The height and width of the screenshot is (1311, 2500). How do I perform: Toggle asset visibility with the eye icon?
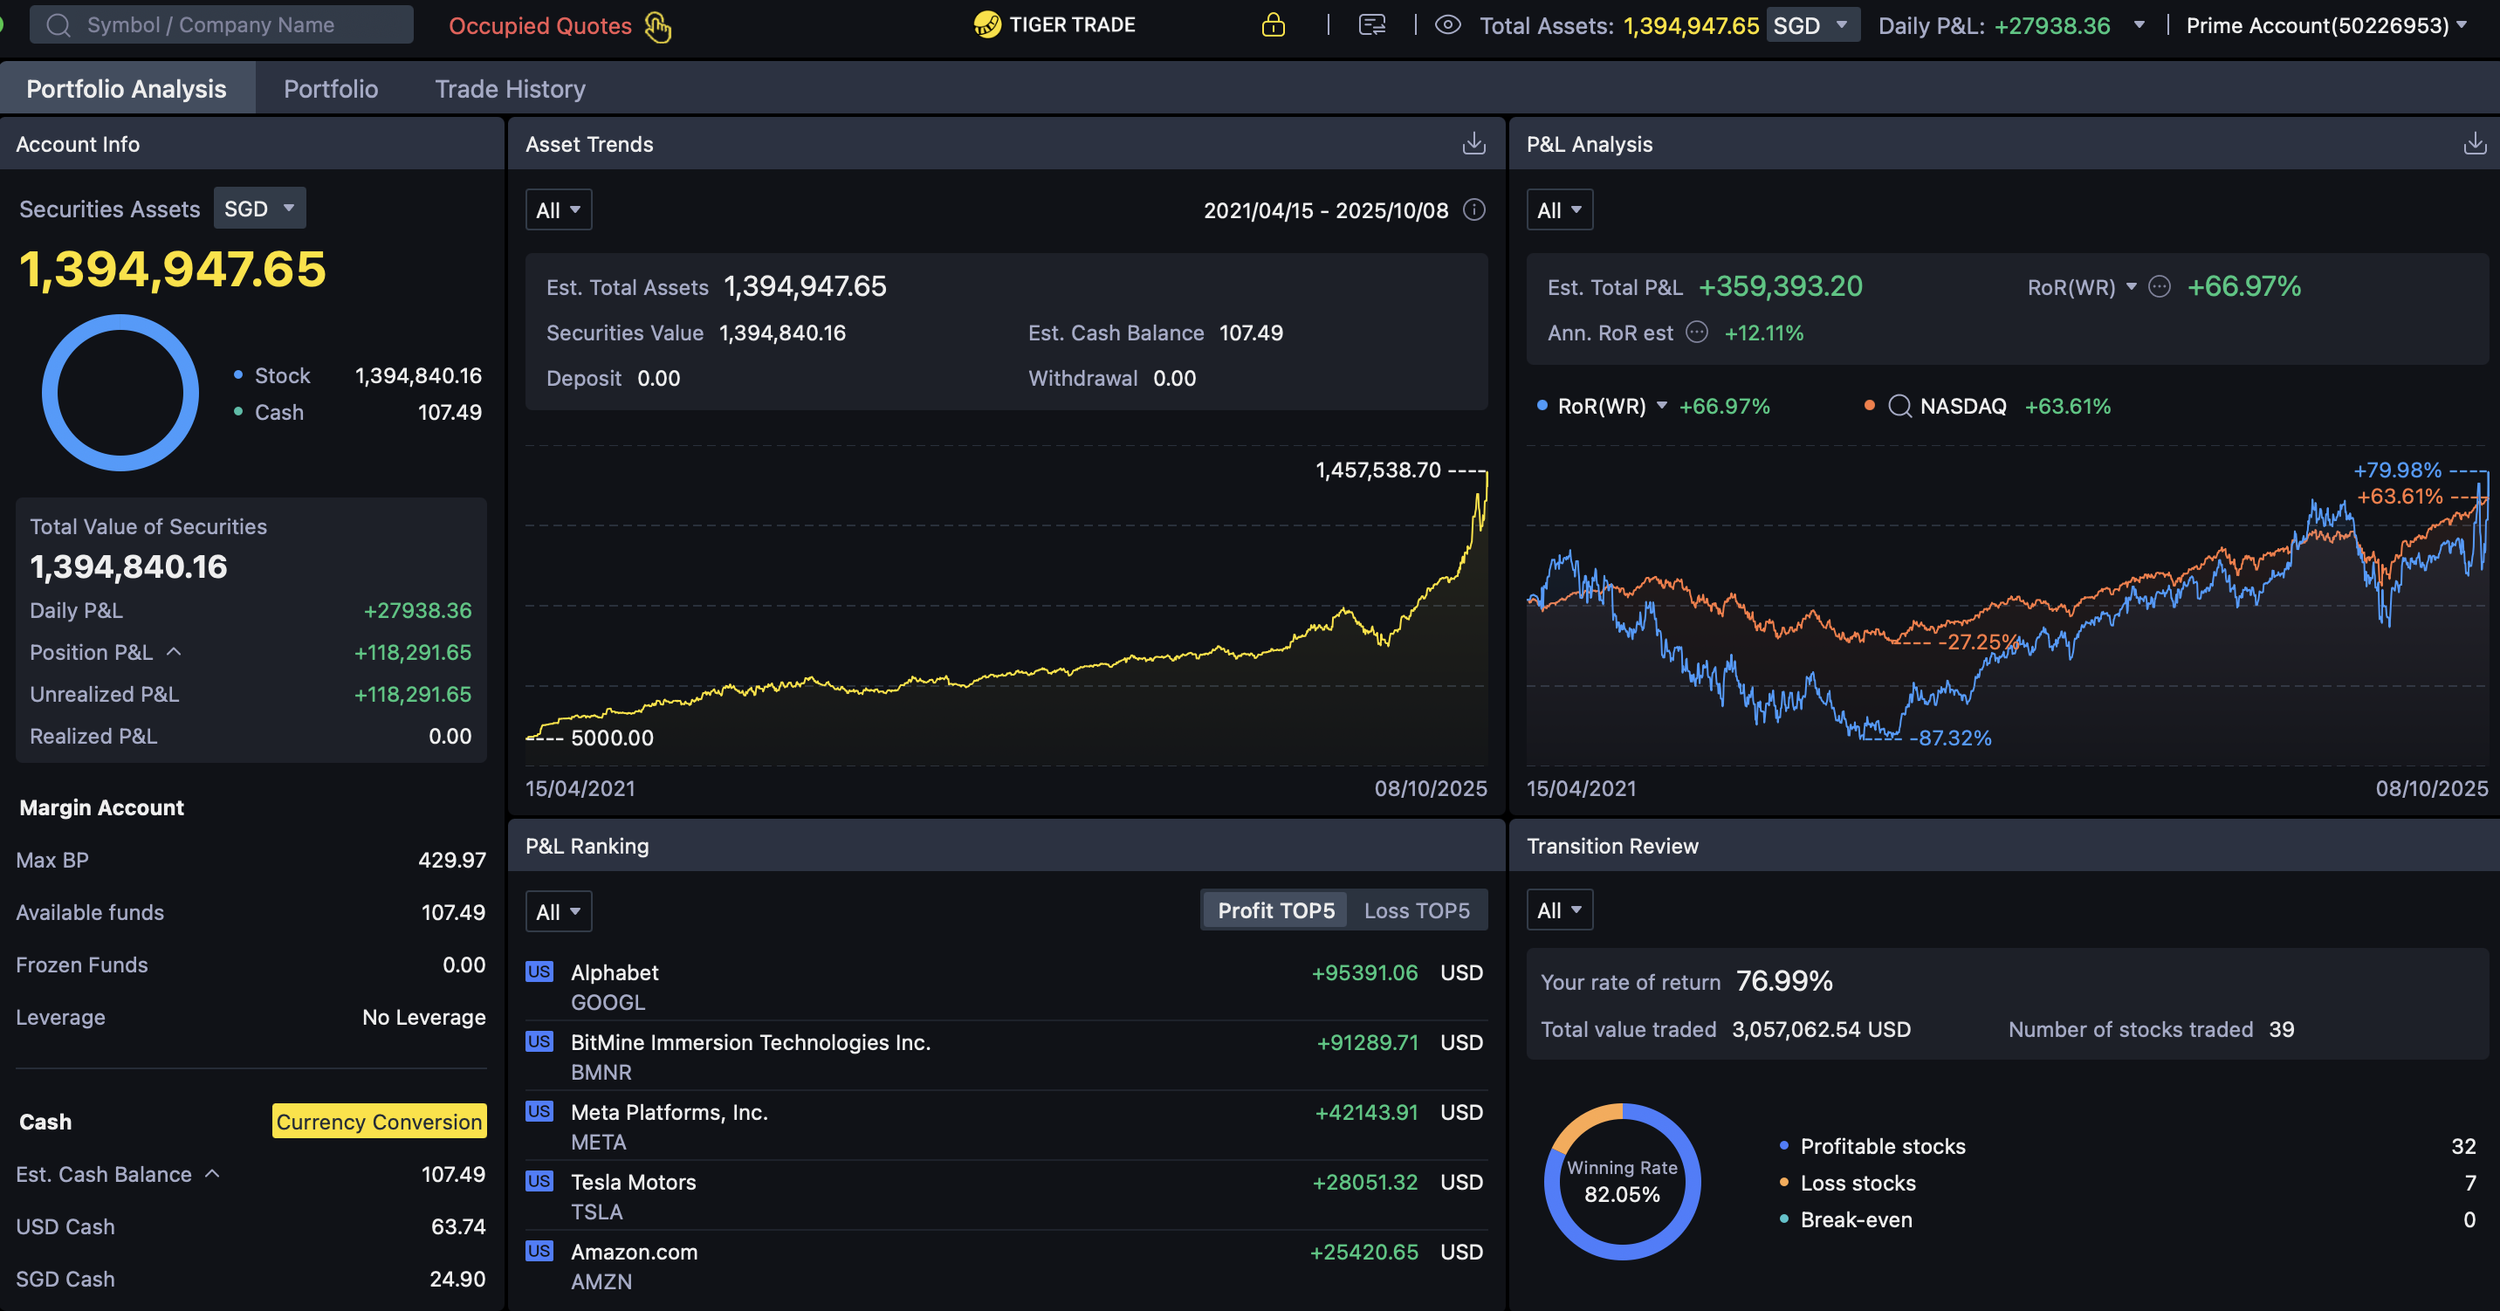coord(1447,25)
